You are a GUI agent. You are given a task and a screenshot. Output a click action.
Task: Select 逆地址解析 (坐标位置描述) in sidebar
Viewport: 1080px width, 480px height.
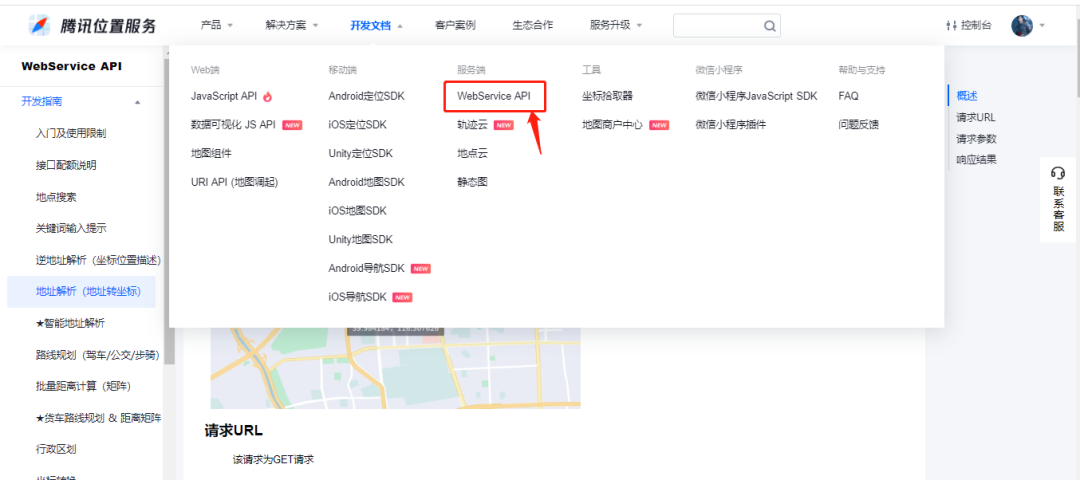coord(98,260)
